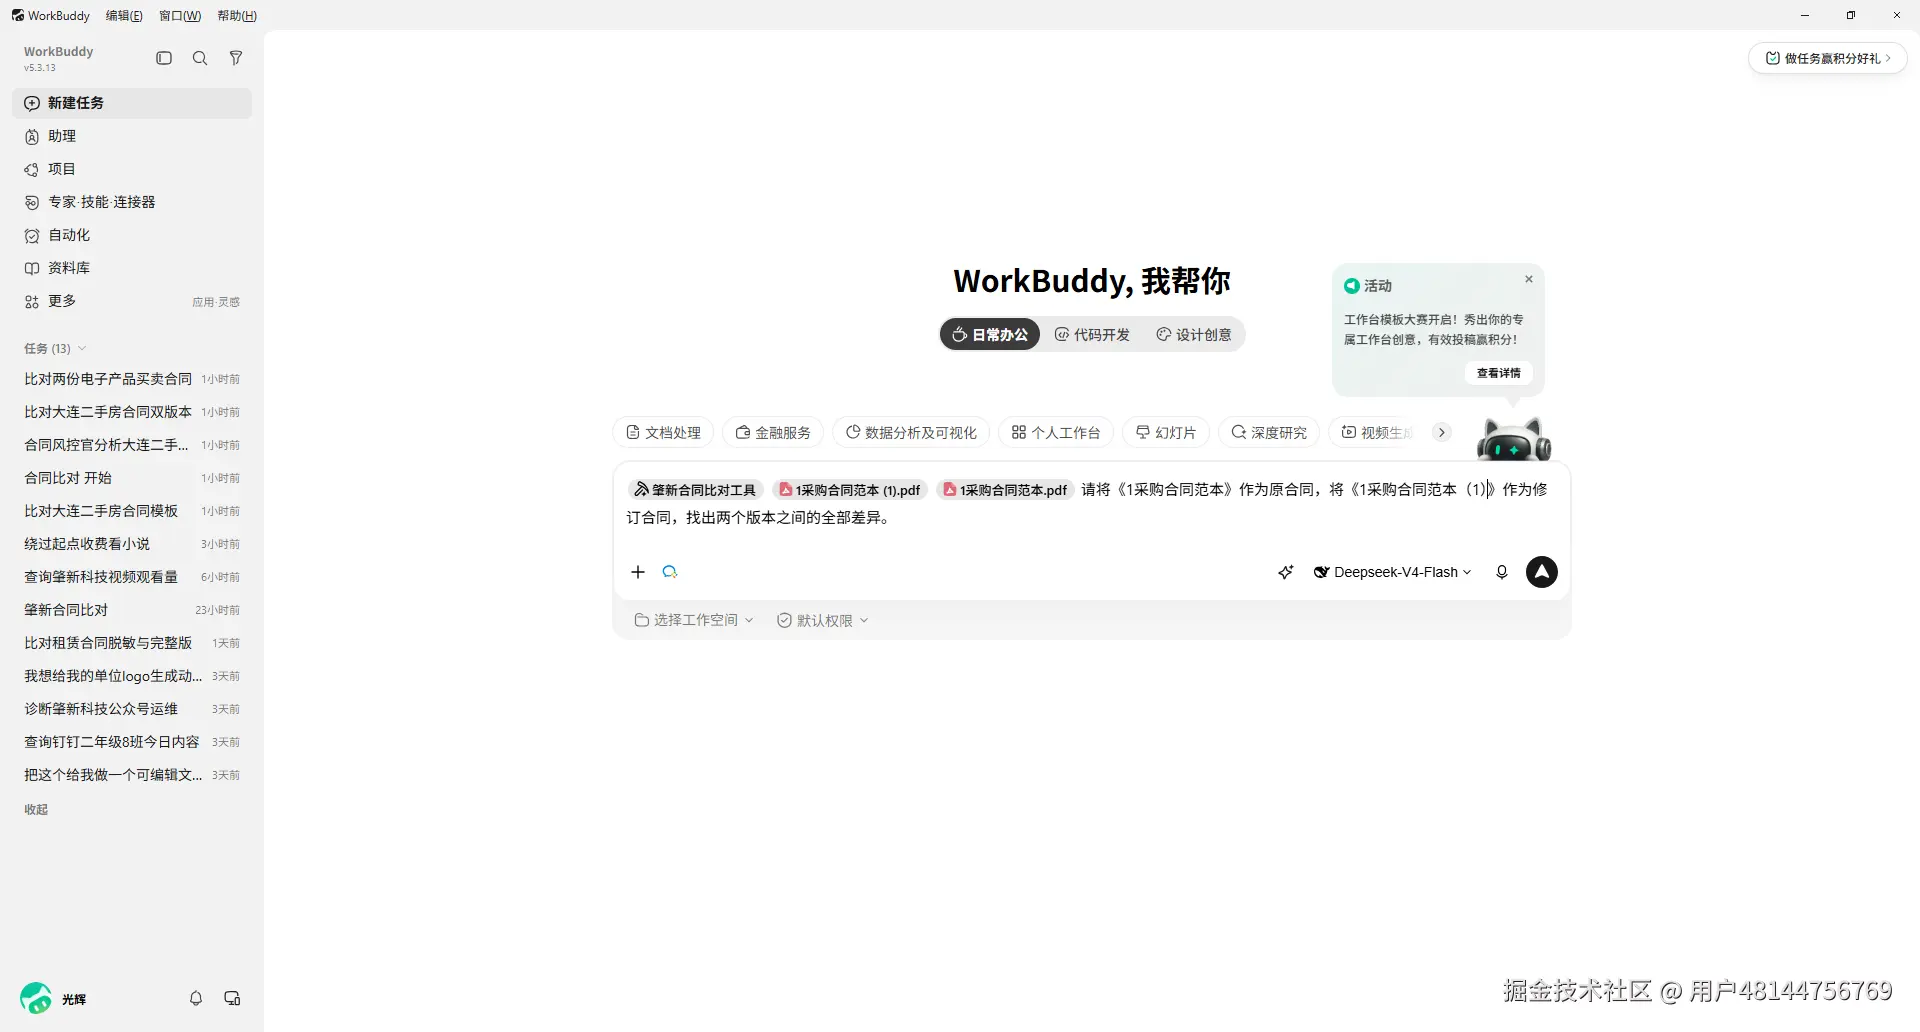Open the 助理 assistant section
Viewport: 1920px width, 1032px height.
132,136
